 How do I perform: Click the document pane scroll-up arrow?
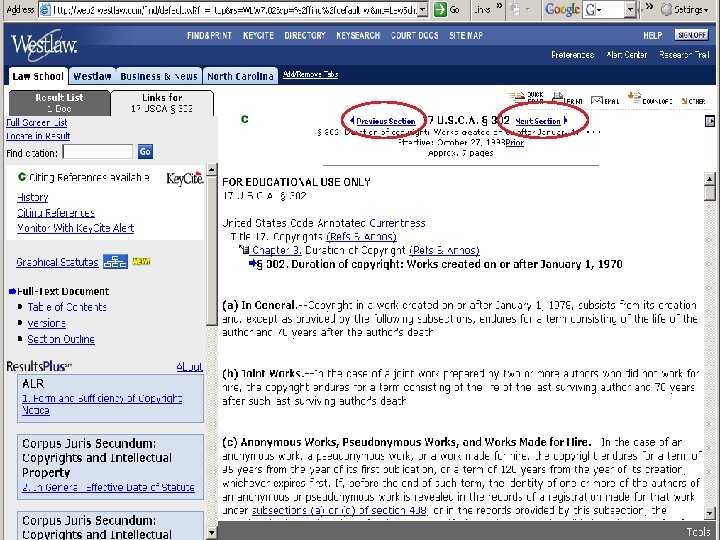point(709,179)
